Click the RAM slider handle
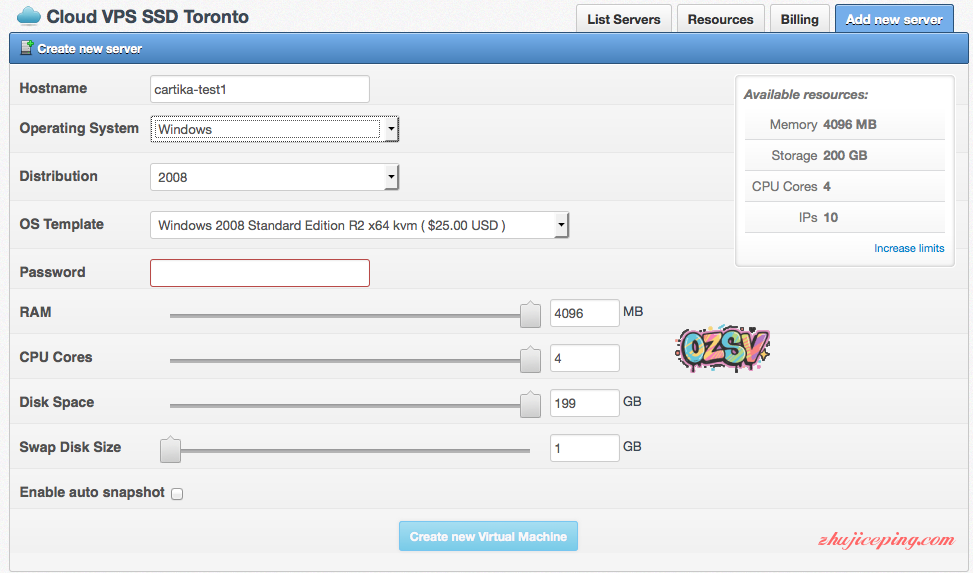This screenshot has height=573, width=973. coord(531,315)
